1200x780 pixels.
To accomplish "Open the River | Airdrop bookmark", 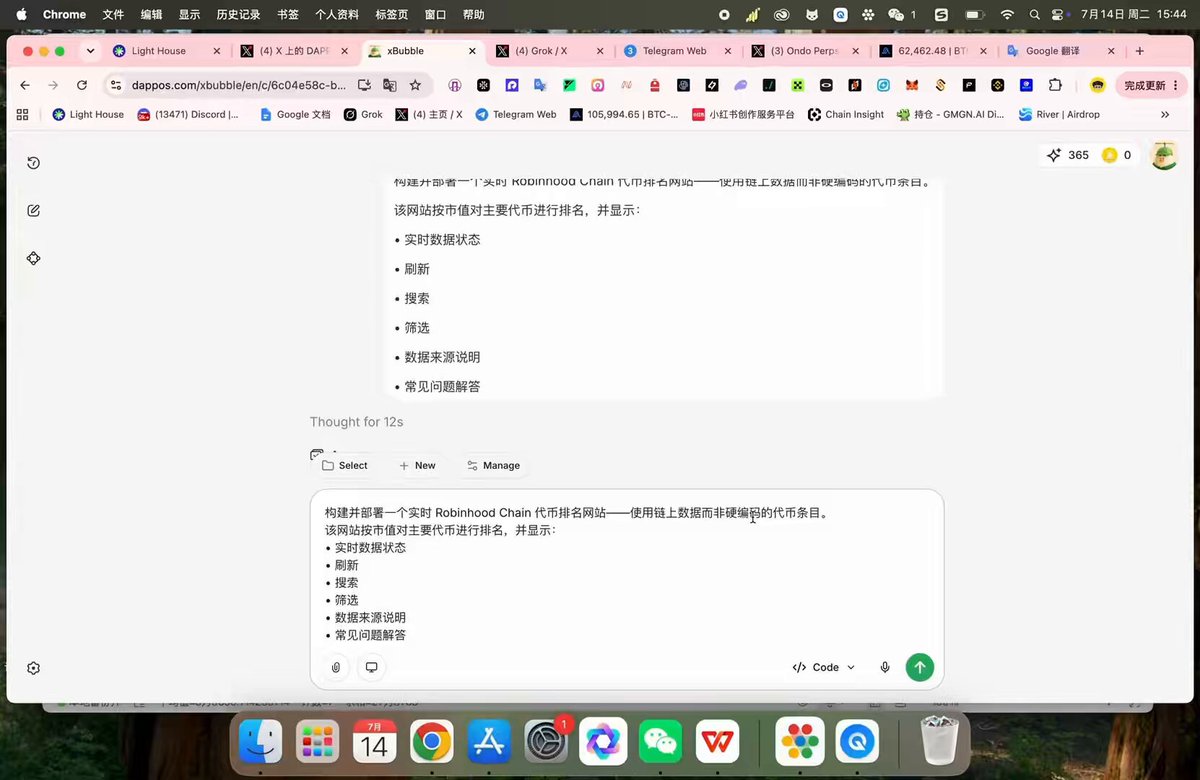I will click(x=1059, y=114).
